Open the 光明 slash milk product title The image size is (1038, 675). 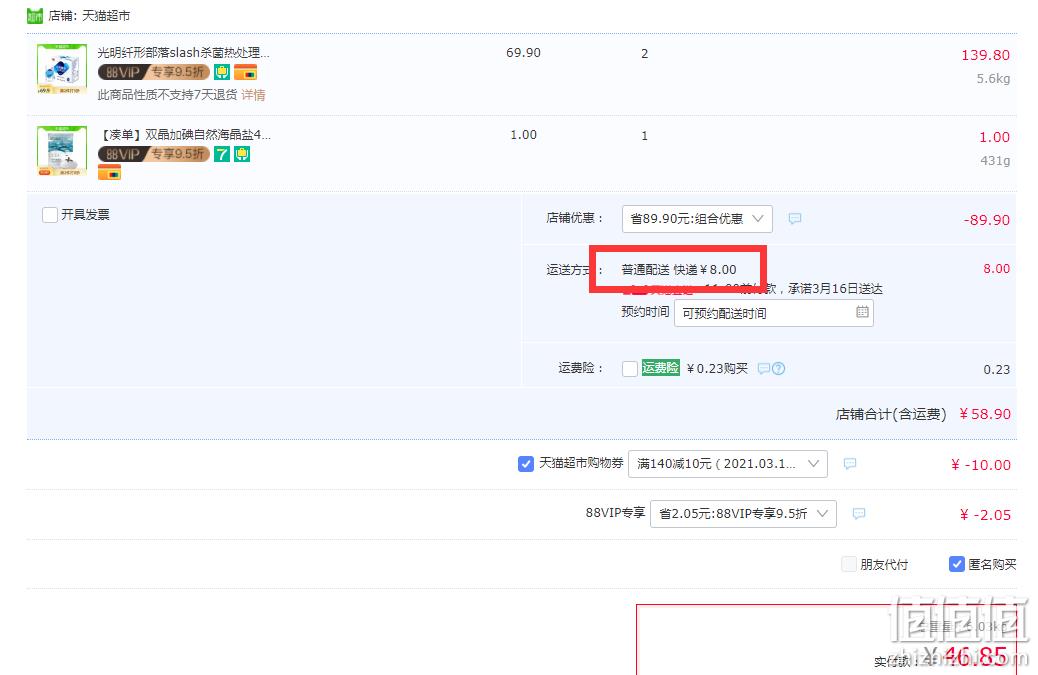183,52
